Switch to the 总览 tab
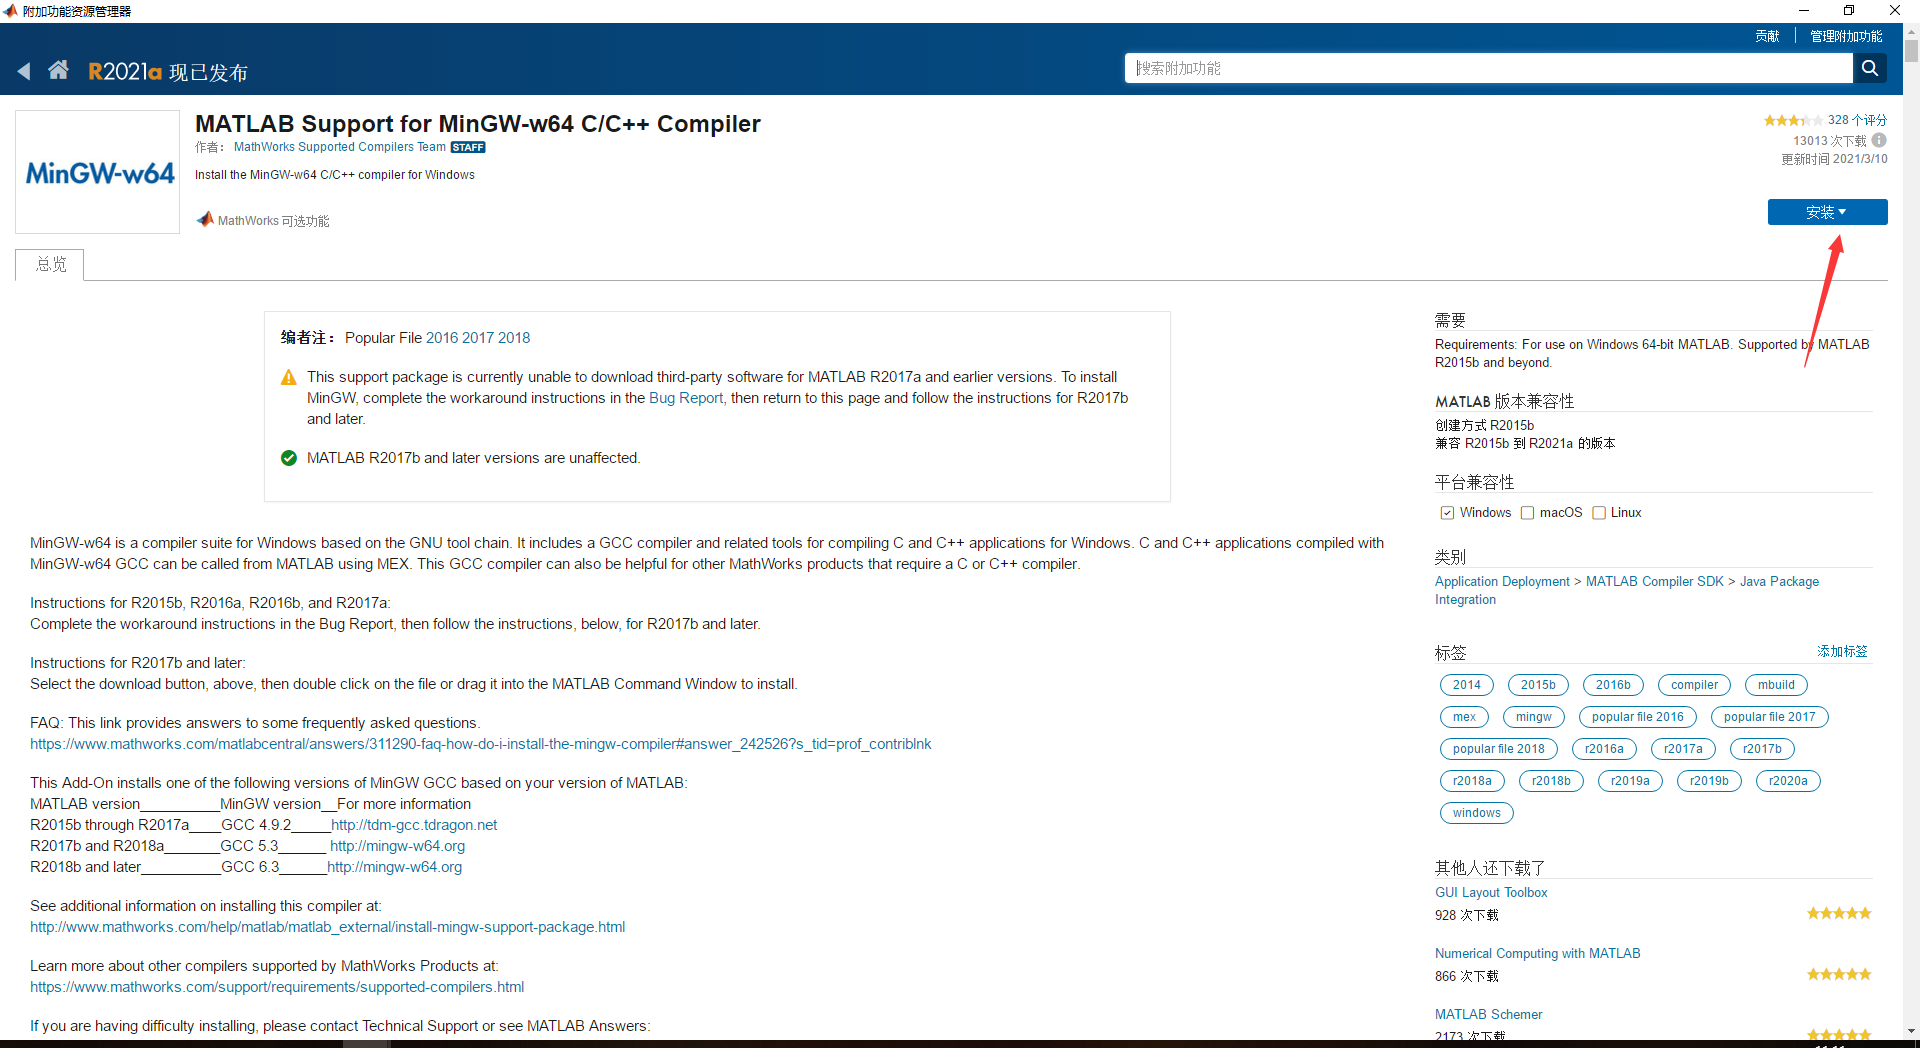The image size is (1920, 1048). coord(49,264)
